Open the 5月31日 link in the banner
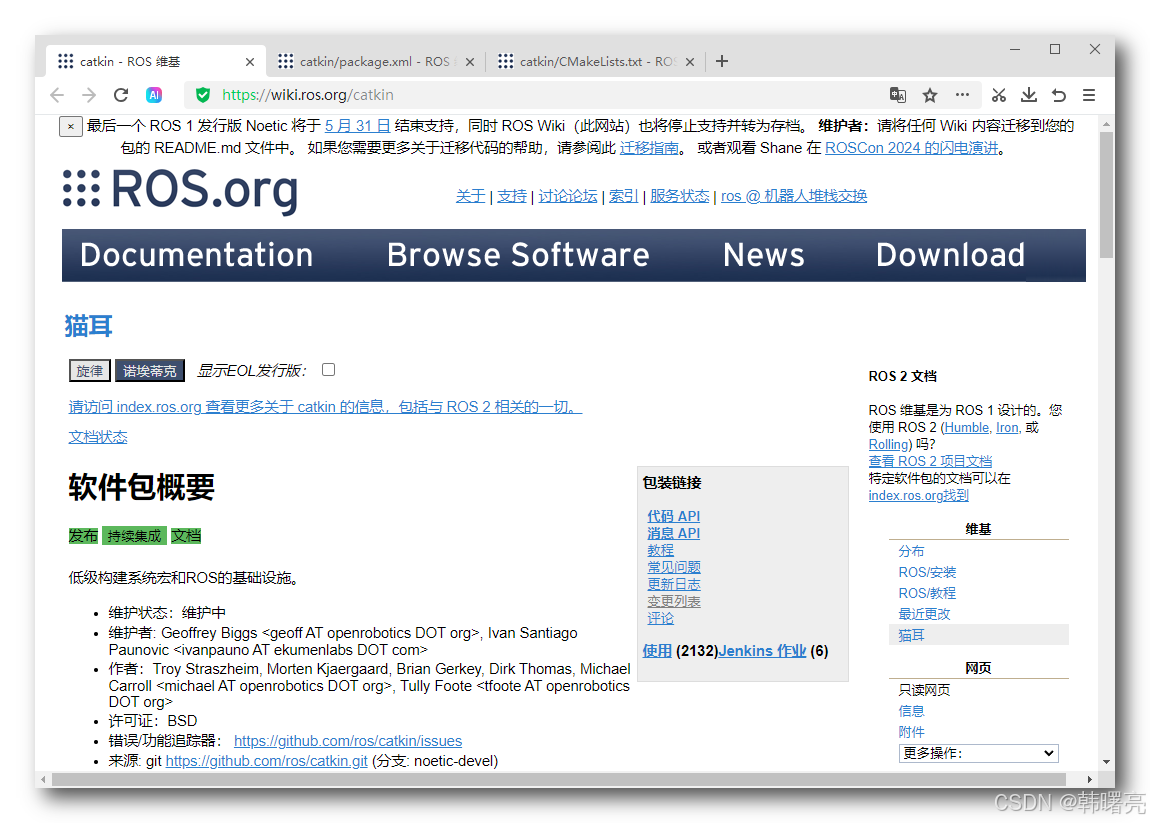 pos(357,125)
